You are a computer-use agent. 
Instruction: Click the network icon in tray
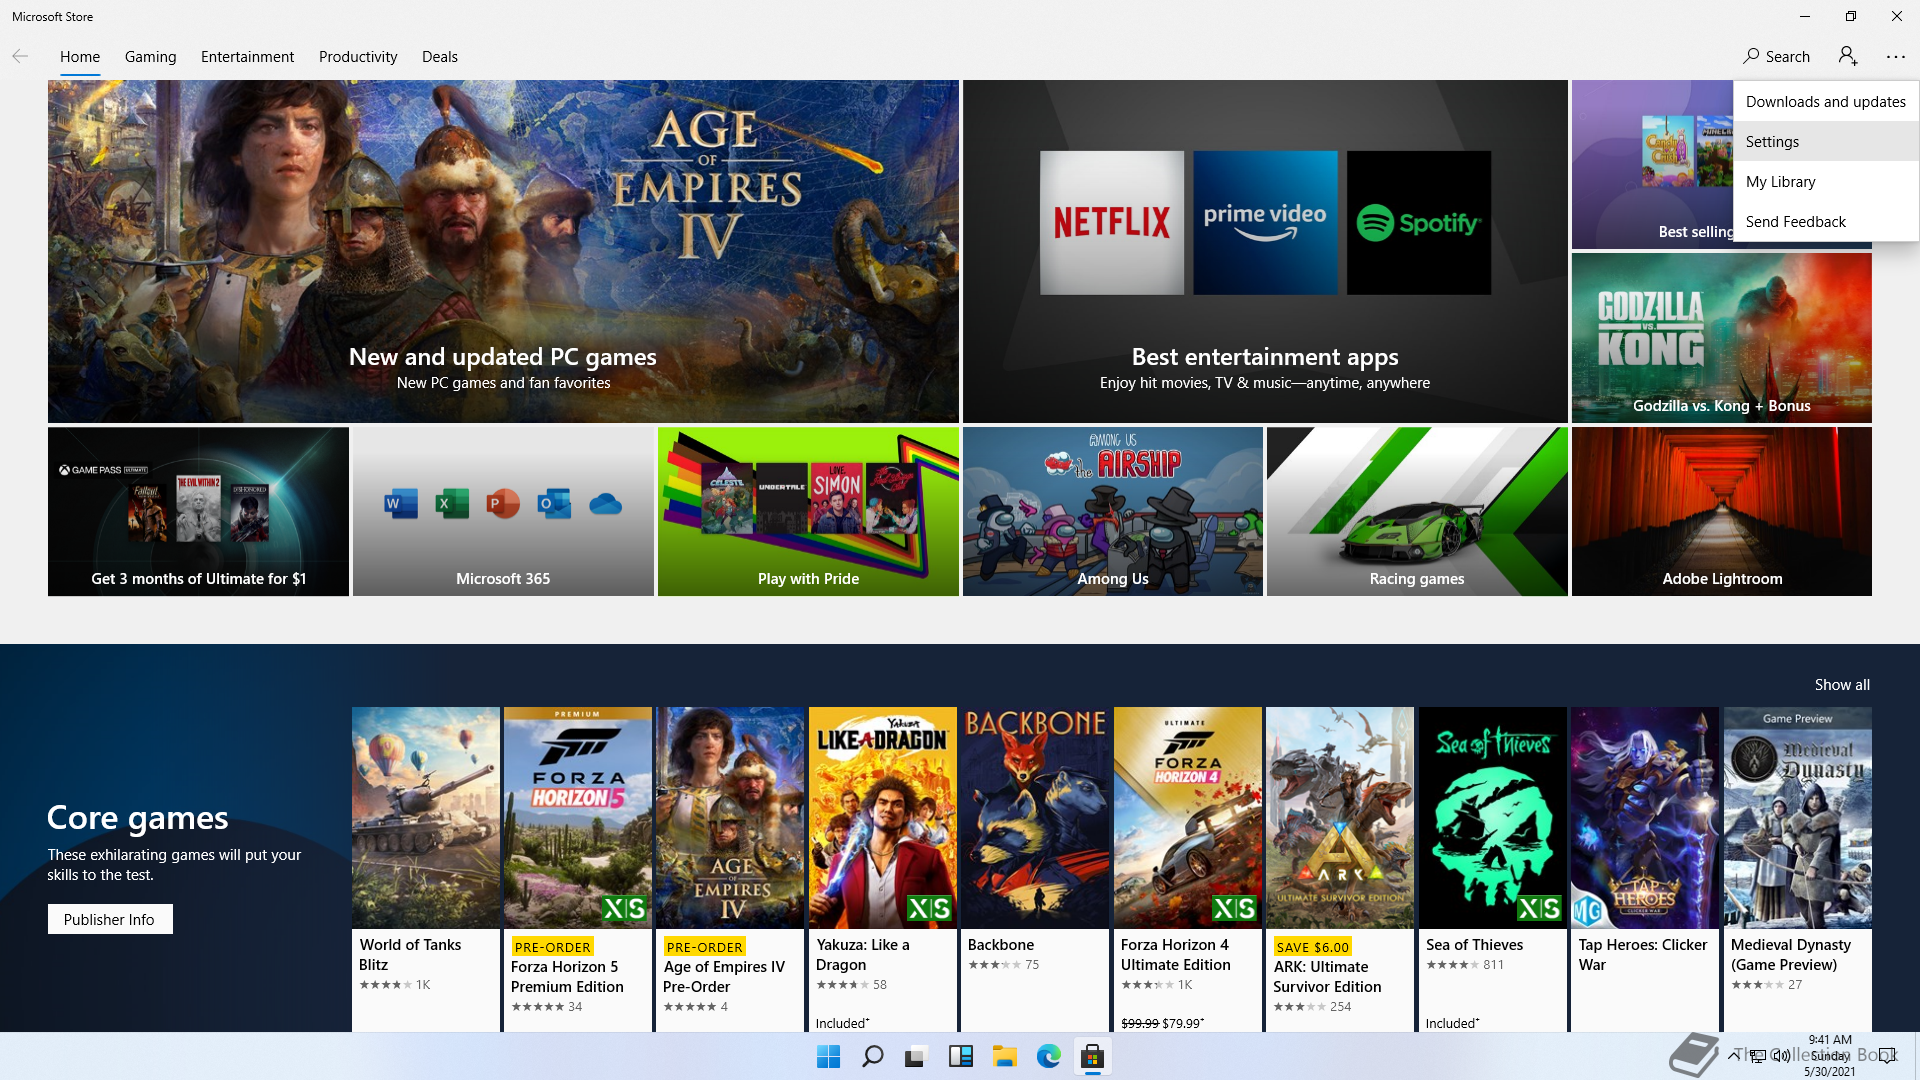click(1757, 1055)
